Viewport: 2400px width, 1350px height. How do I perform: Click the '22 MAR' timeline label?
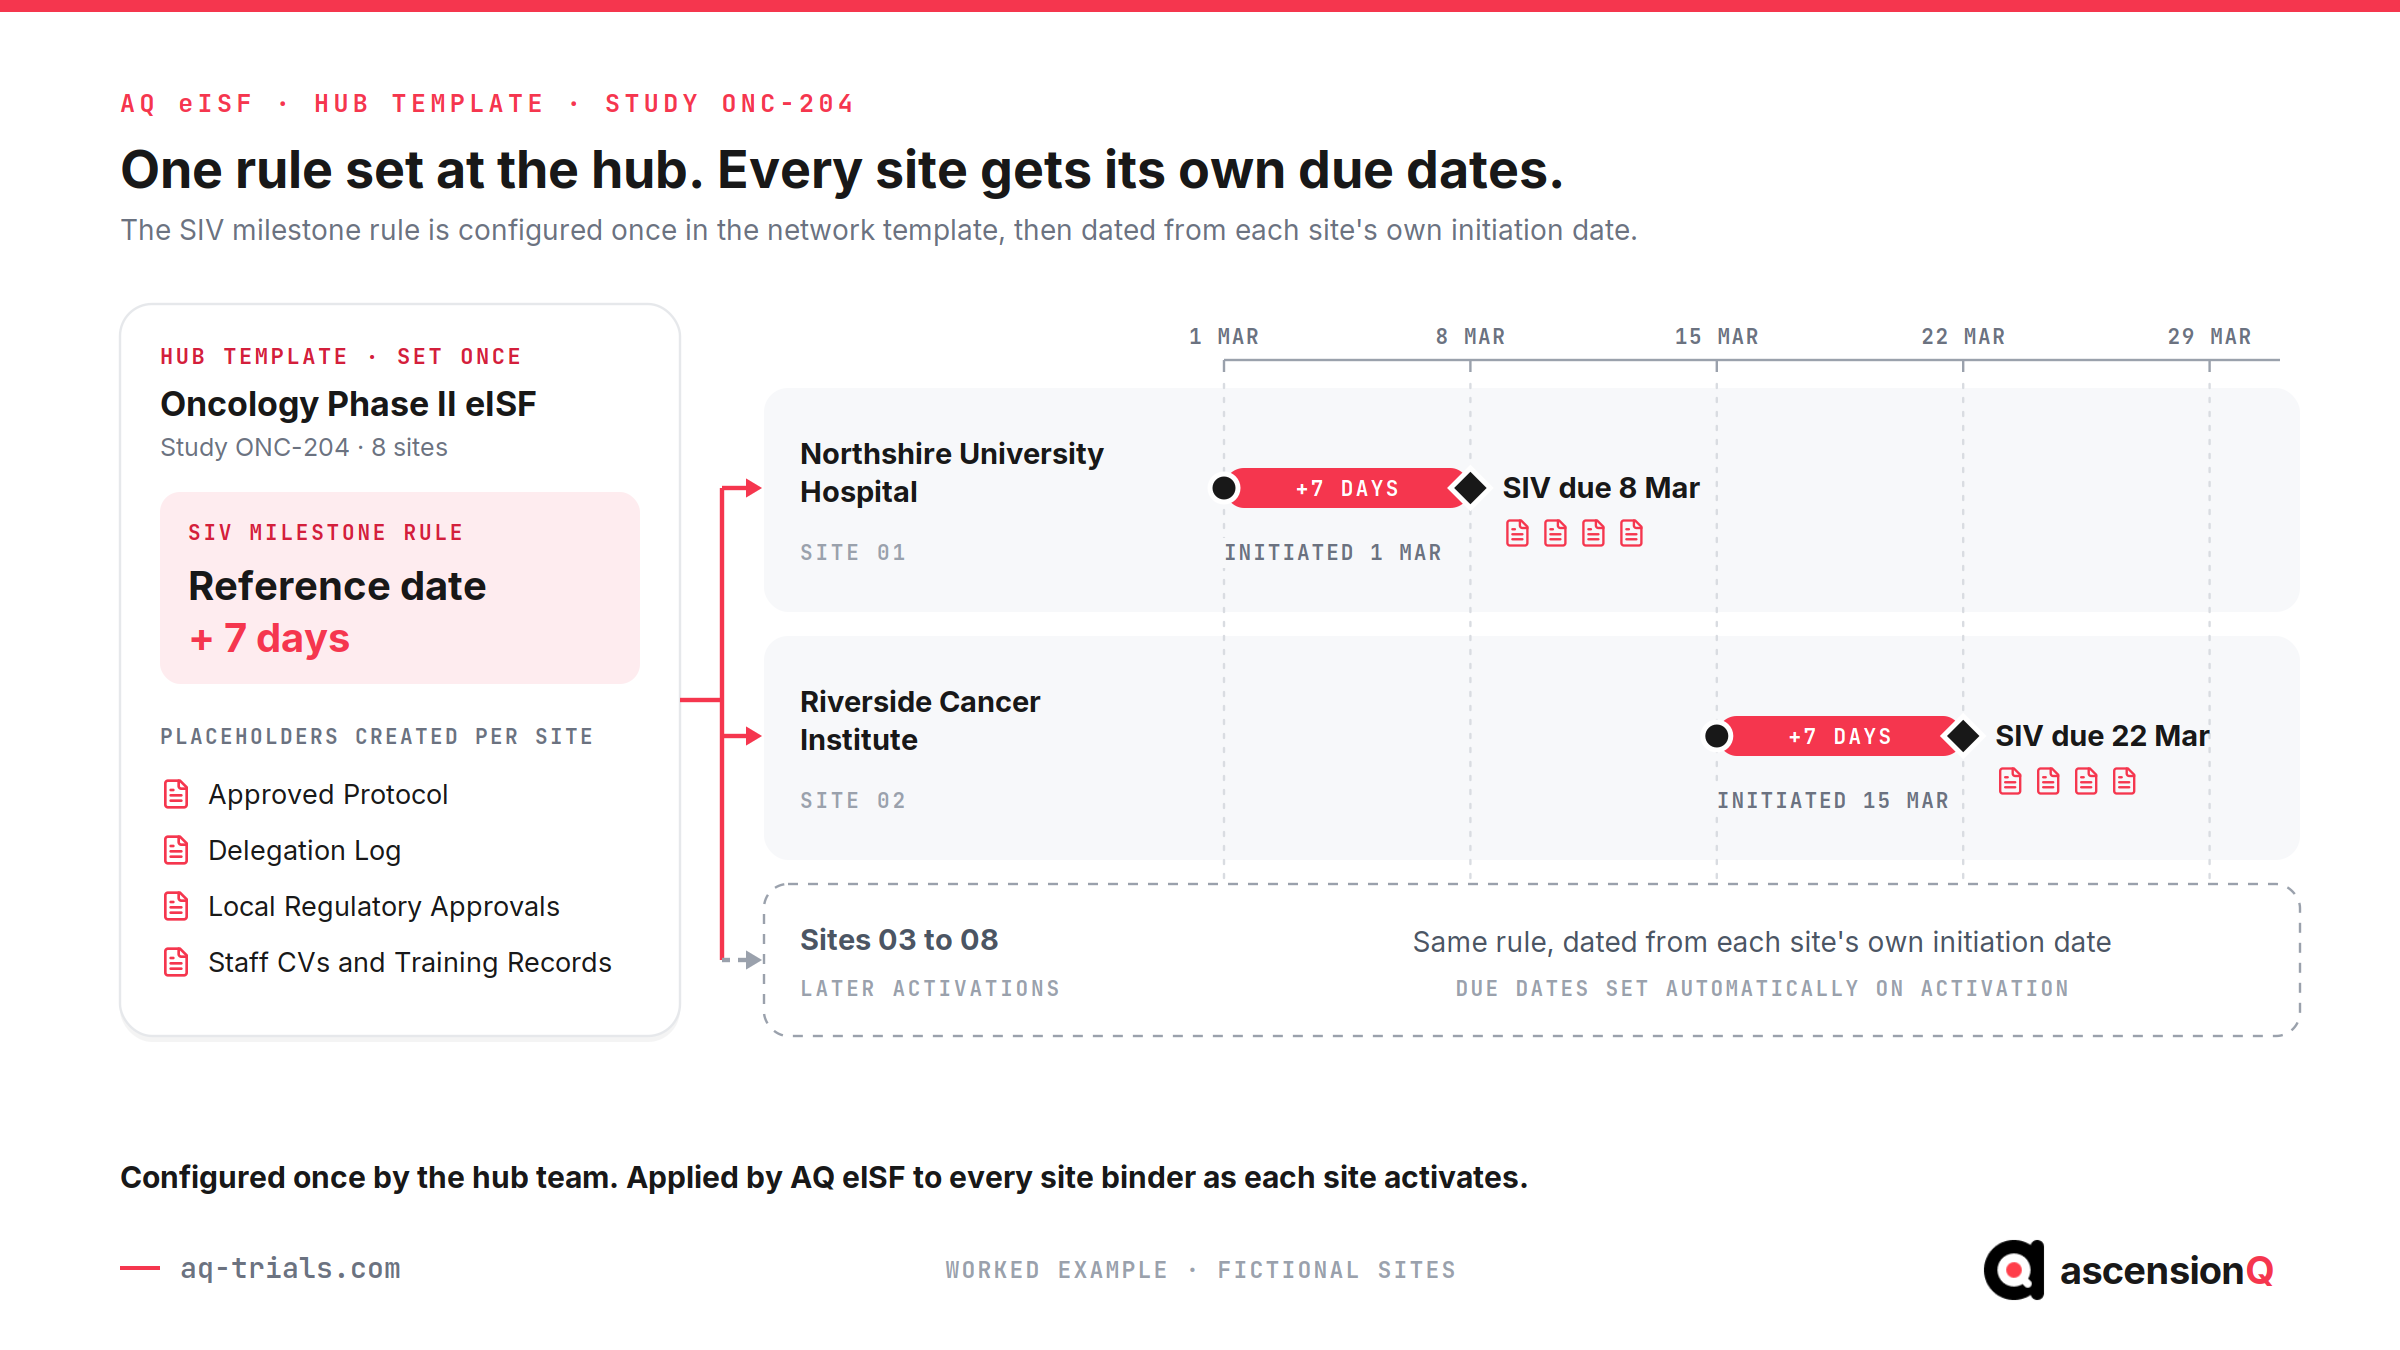(1963, 337)
